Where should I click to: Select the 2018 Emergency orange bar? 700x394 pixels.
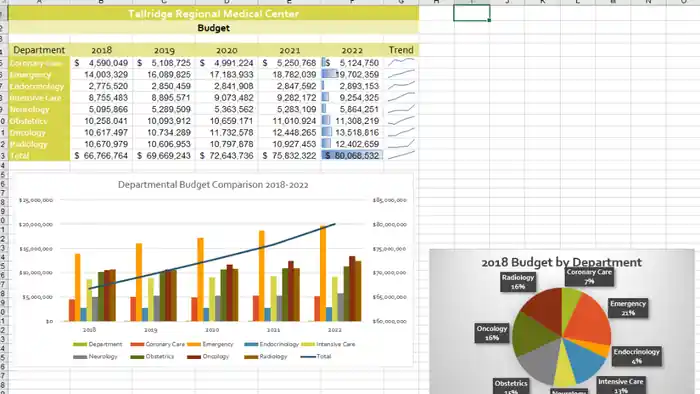(78, 287)
